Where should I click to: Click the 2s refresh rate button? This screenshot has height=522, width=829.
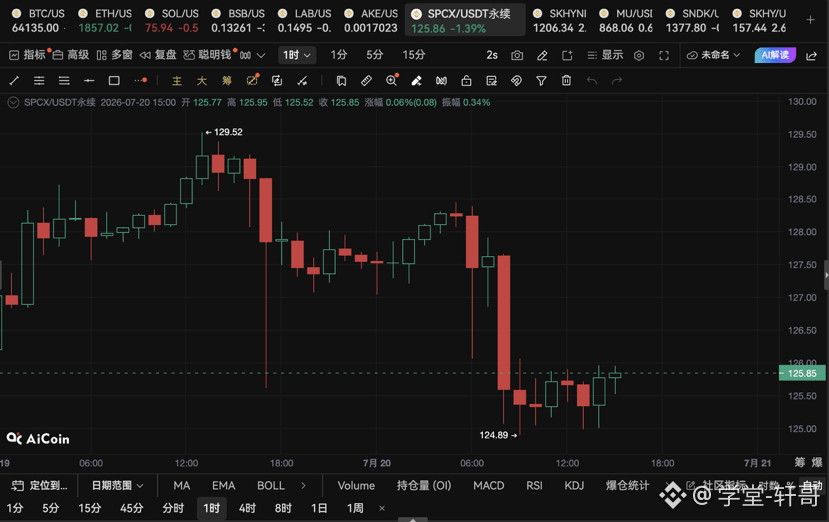coord(492,55)
